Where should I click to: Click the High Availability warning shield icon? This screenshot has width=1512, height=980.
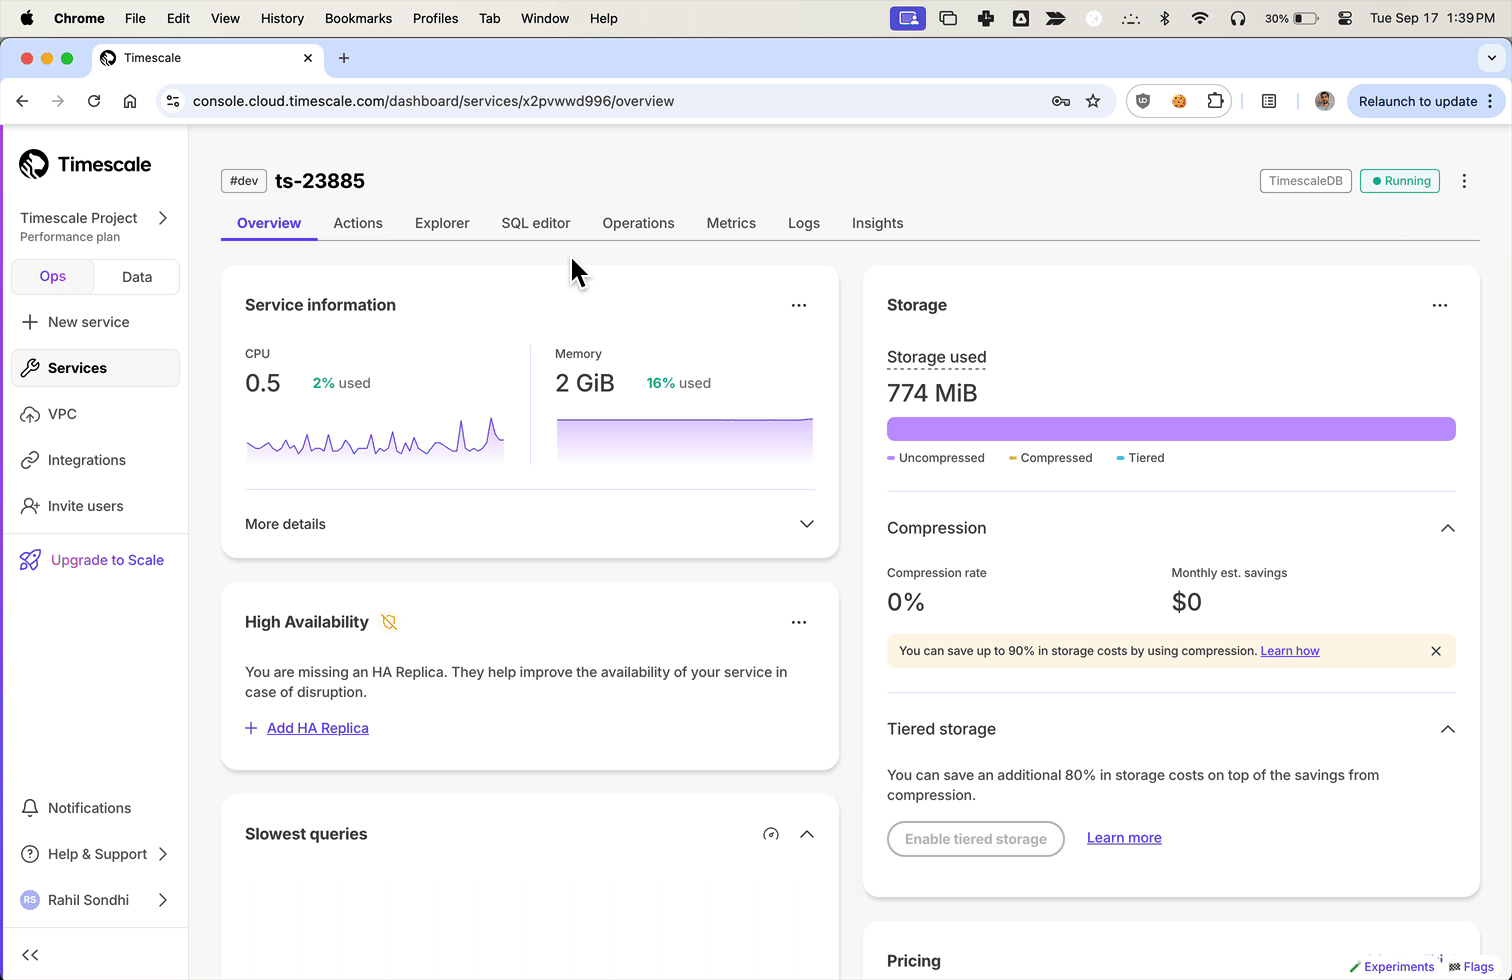pos(389,622)
